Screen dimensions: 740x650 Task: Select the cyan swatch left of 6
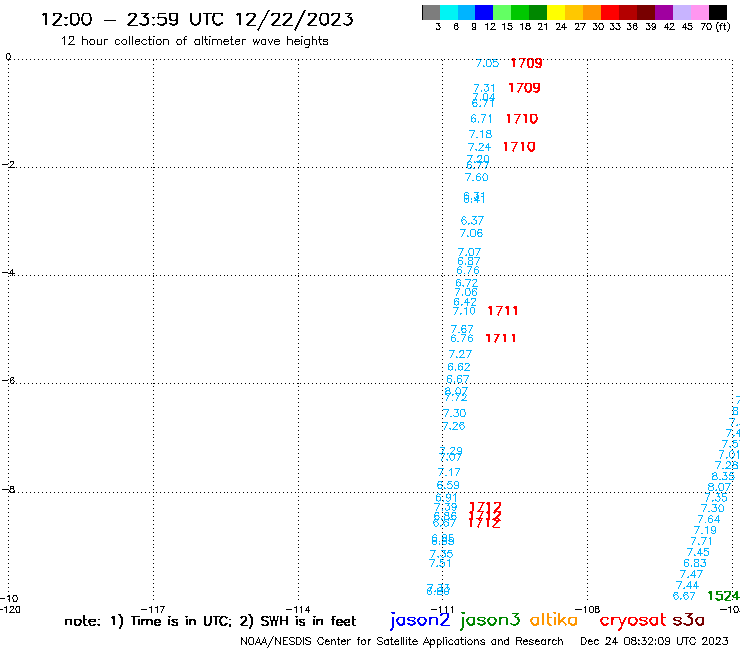tap(448, 12)
